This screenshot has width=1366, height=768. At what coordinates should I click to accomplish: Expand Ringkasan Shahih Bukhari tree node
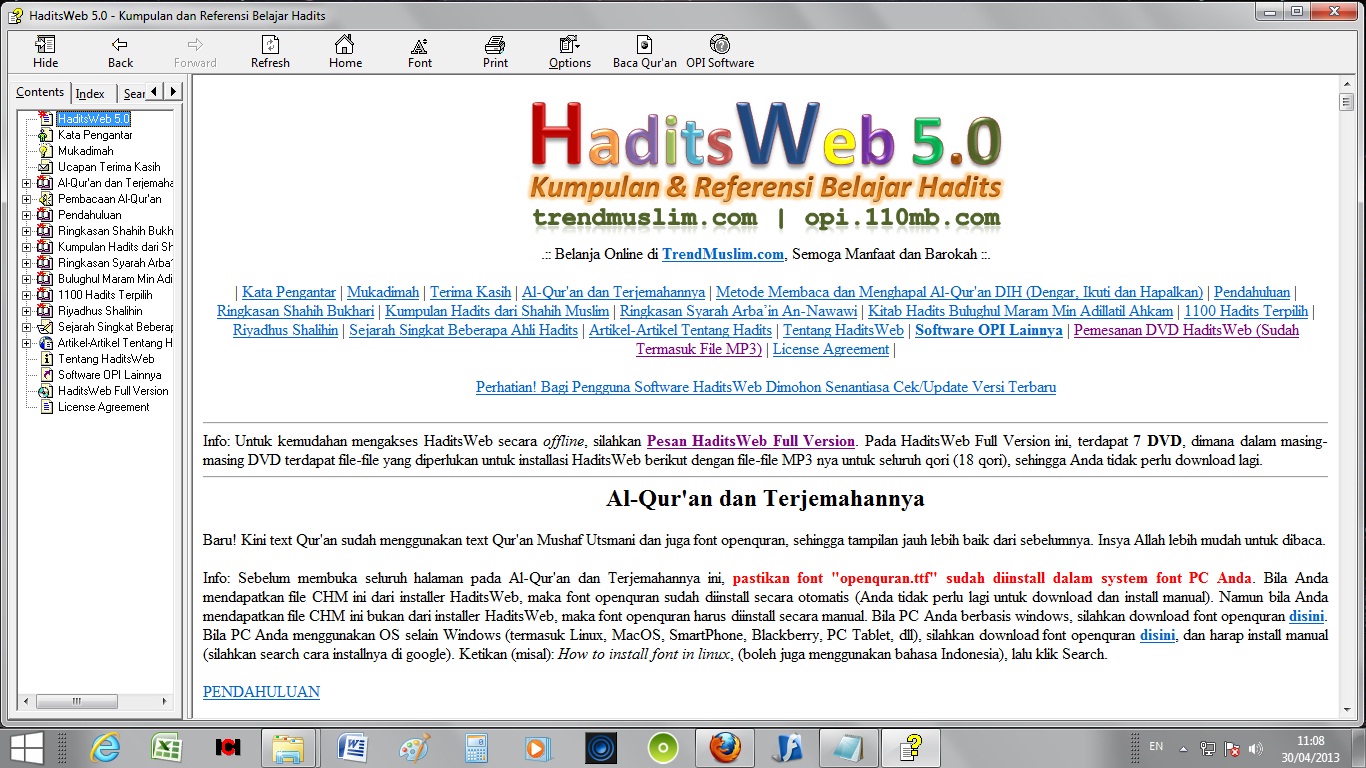point(26,231)
